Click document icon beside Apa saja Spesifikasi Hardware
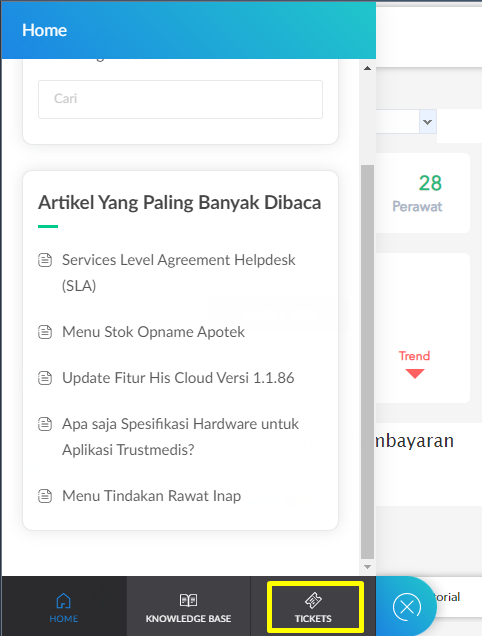 point(45,424)
